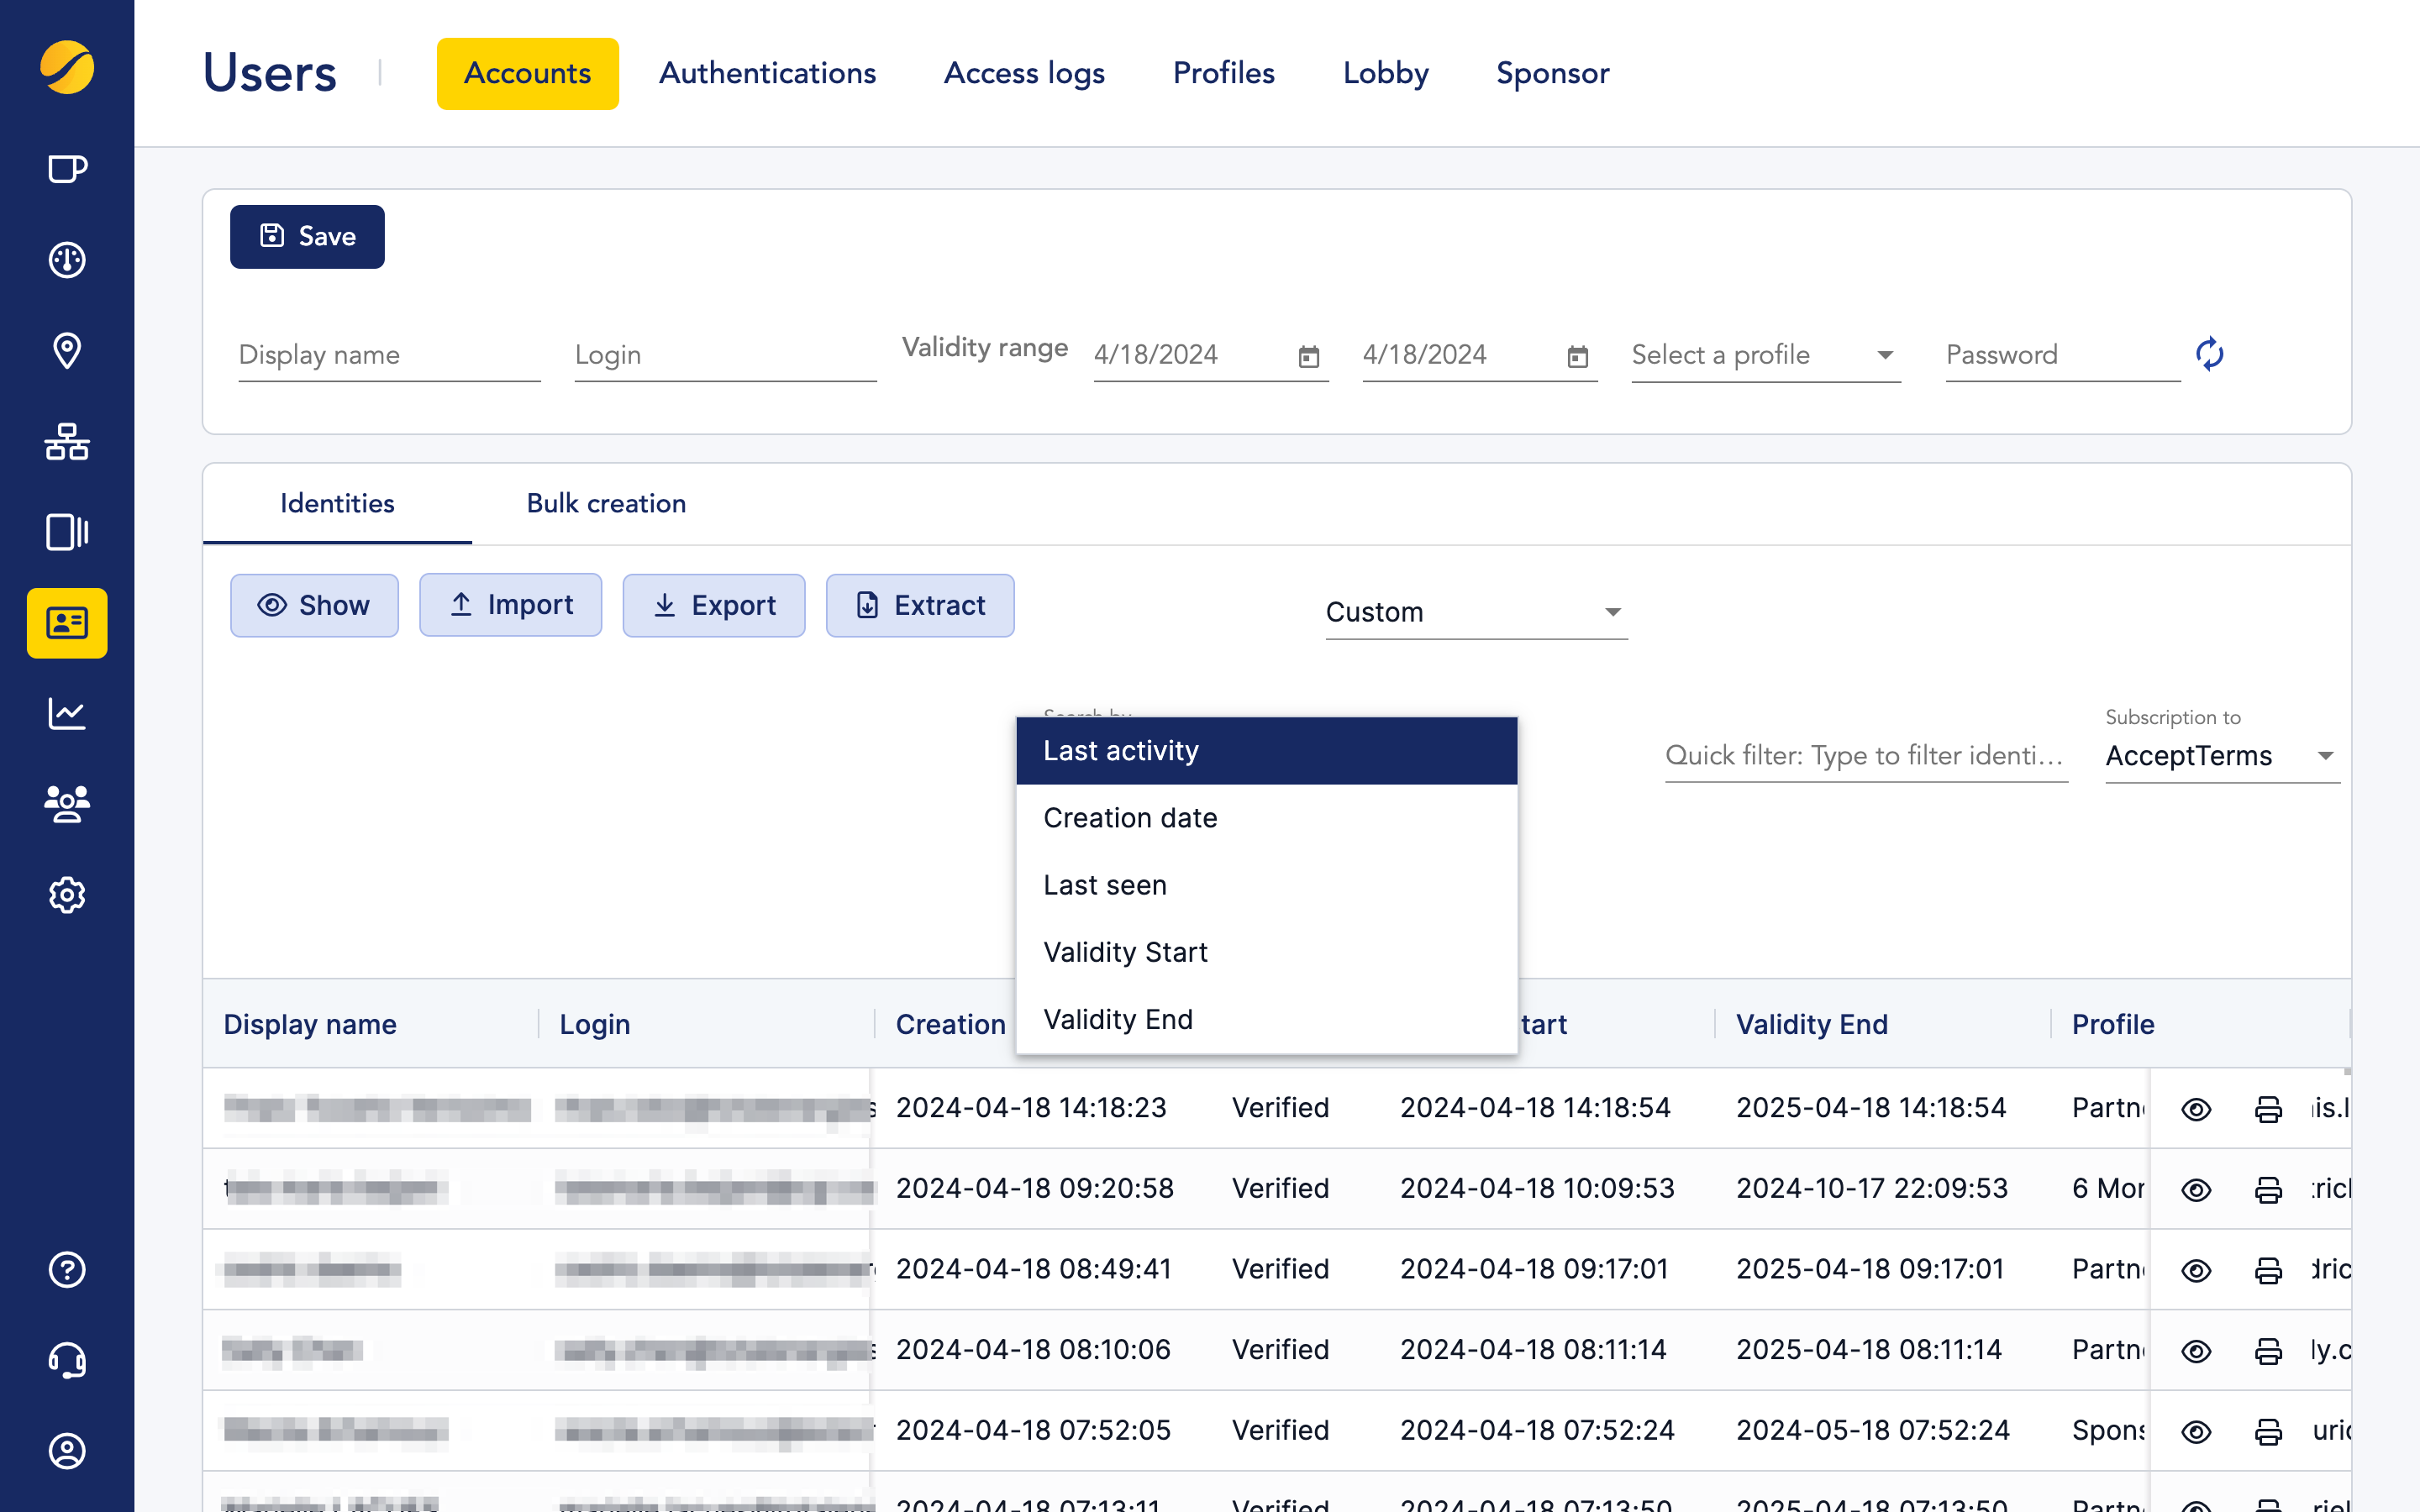Click the account circle icon at sidebar bottom
2420x1512 pixels.
(66, 1451)
